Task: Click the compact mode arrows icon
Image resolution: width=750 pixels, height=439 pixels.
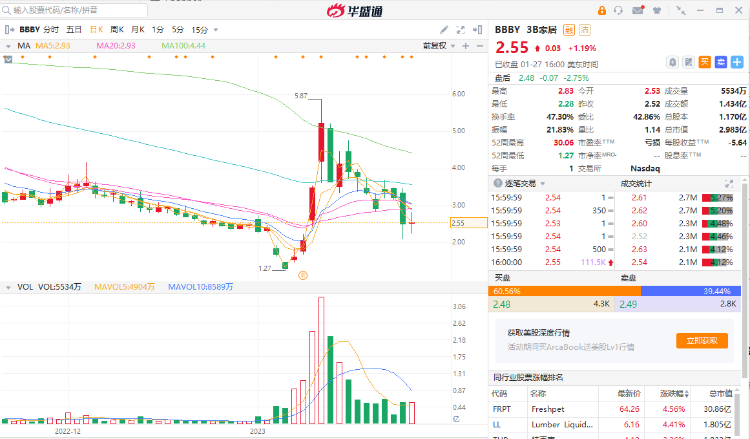Action: (x=680, y=10)
